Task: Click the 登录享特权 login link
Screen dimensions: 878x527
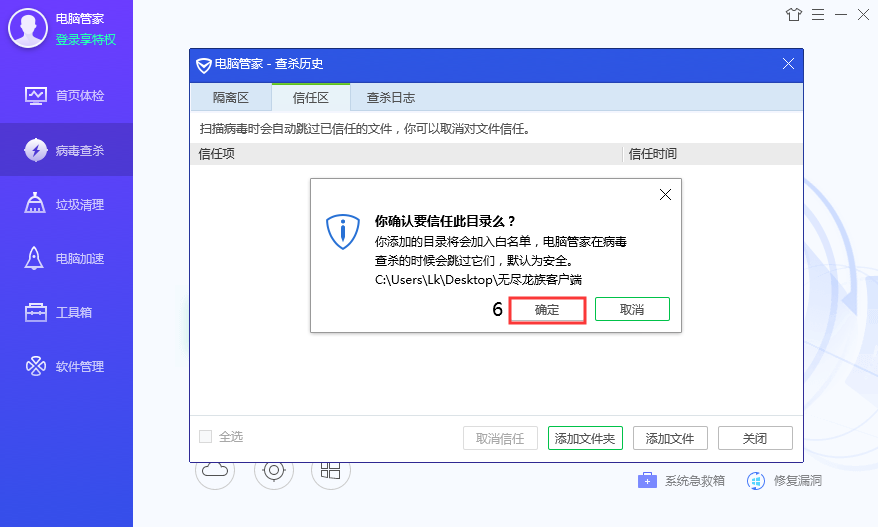Action: [86, 40]
